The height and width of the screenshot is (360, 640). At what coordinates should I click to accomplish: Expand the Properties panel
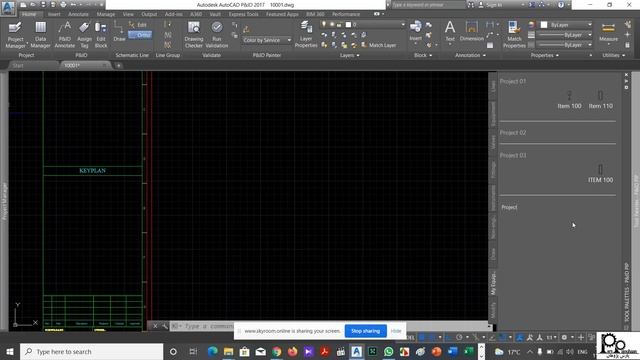pyautogui.click(x=544, y=55)
